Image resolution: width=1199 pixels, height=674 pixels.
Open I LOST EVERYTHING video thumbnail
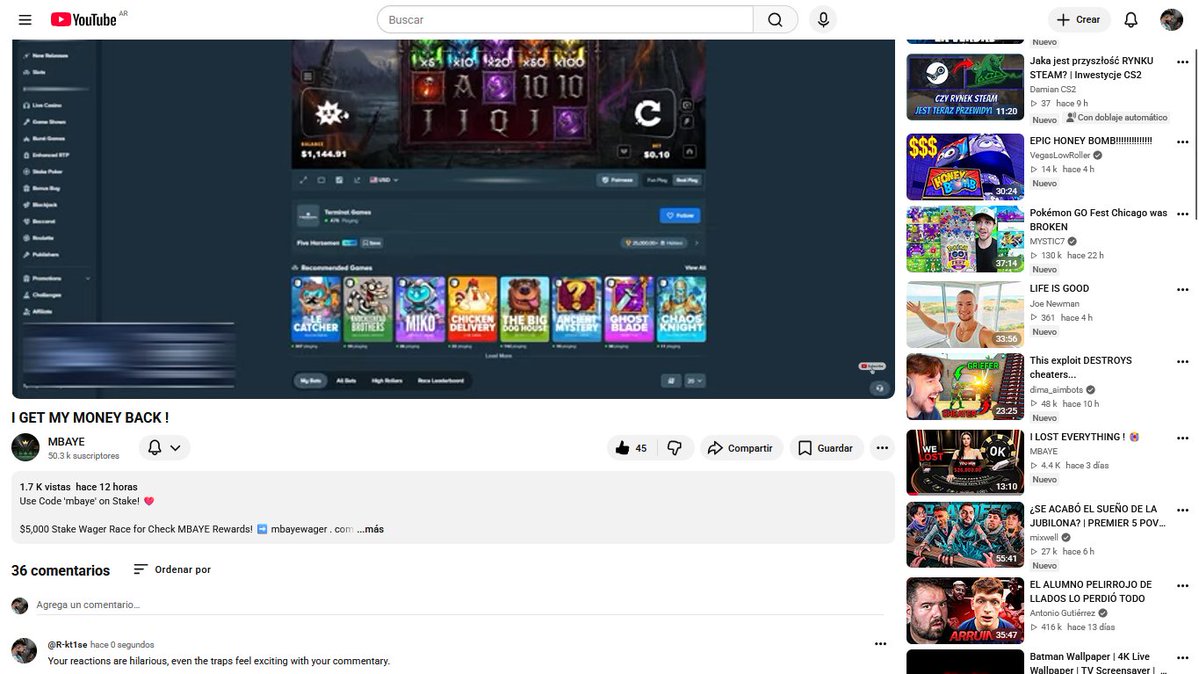[965, 462]
